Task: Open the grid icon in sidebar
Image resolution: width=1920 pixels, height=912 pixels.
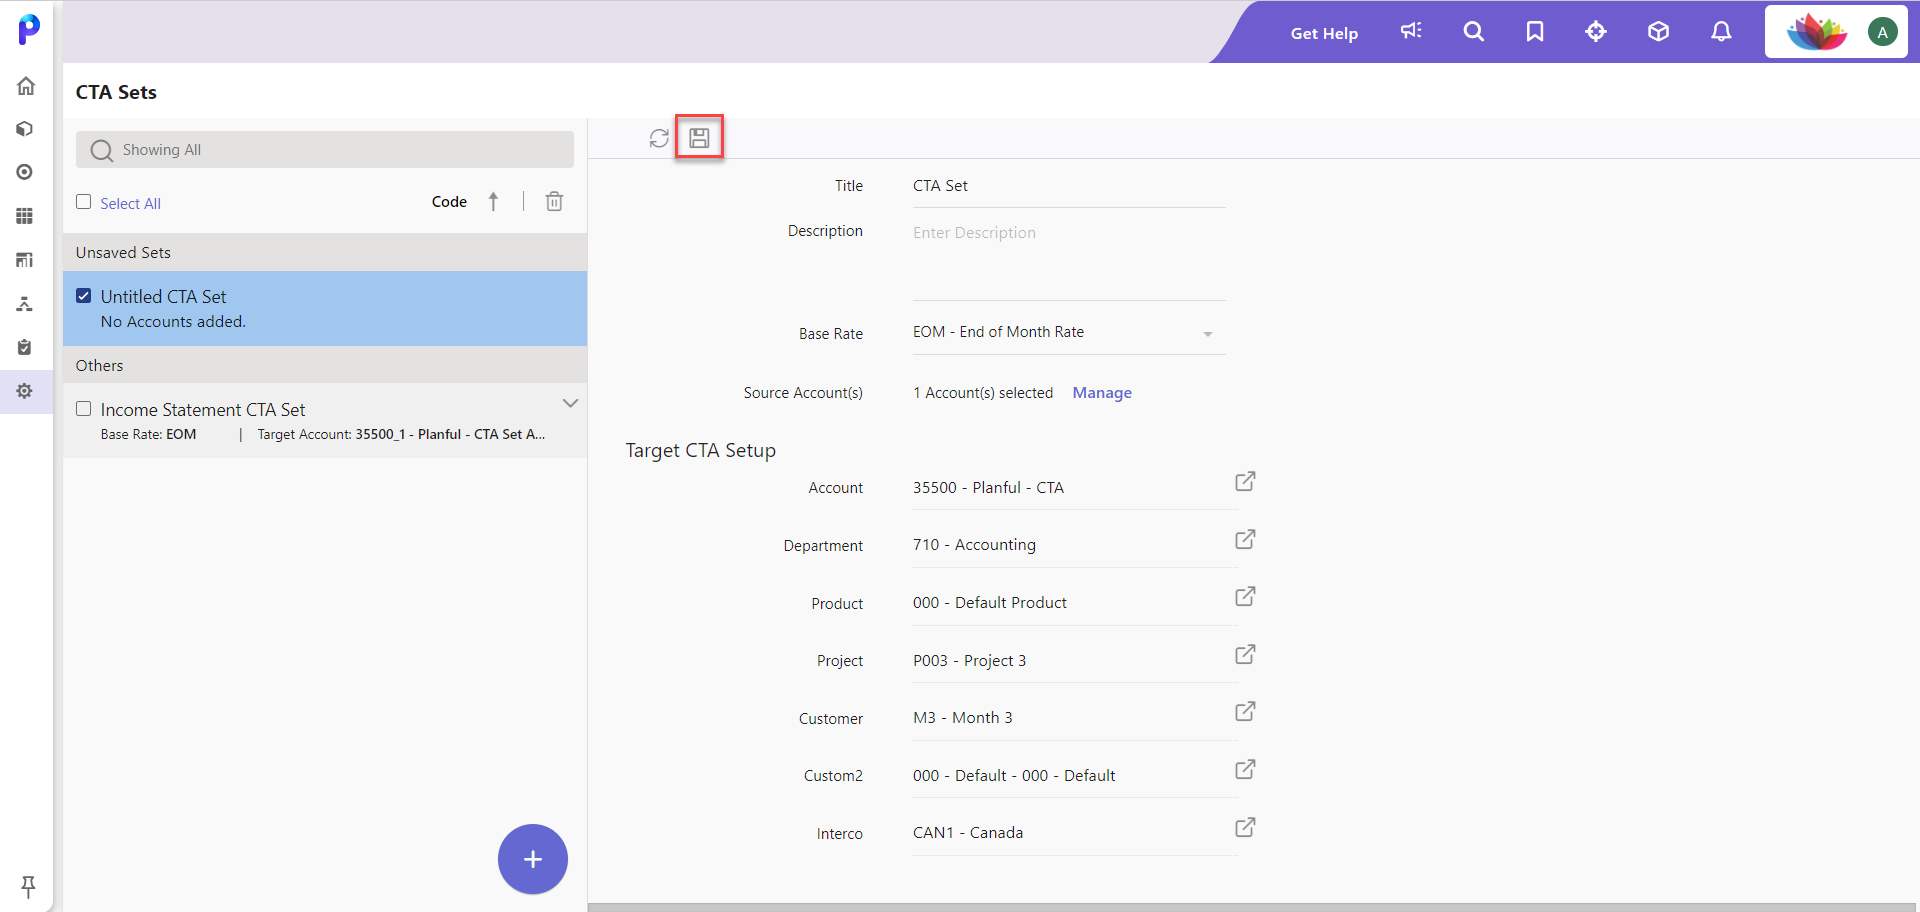Action: [x=25, y=216]
